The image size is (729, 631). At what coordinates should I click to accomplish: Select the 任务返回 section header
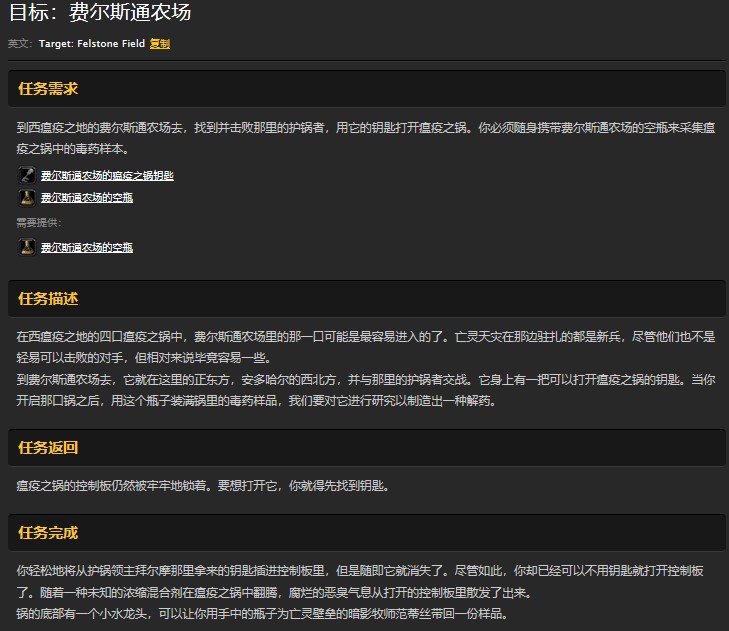click(48, 447)
